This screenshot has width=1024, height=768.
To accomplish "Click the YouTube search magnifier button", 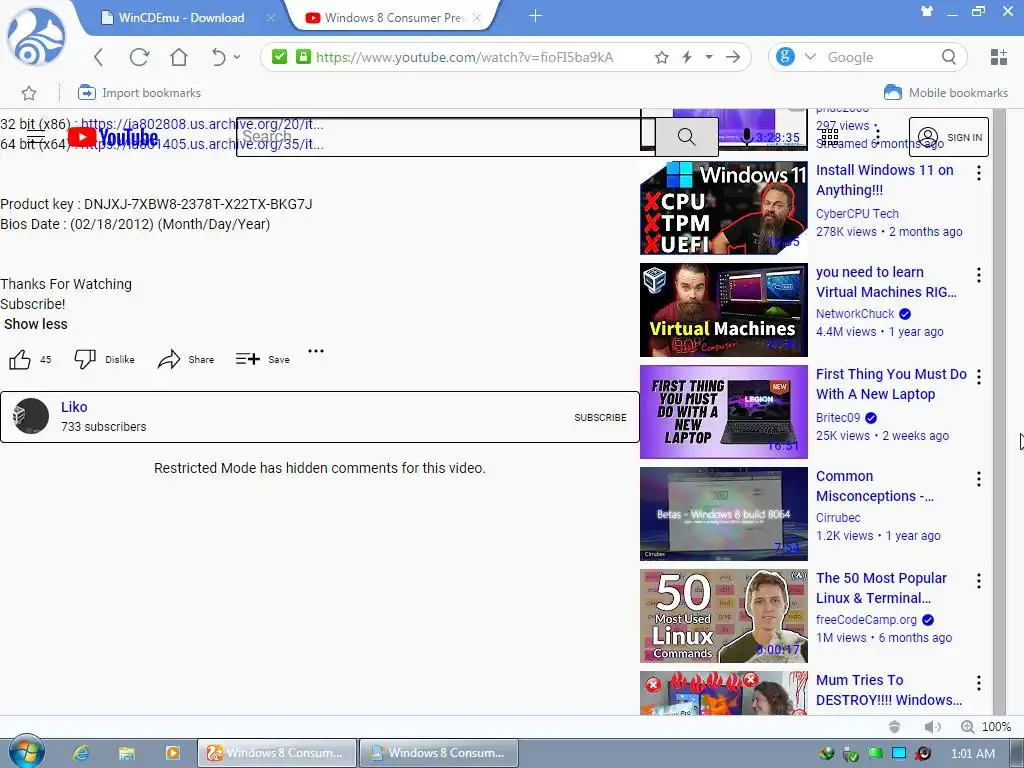I will click(686, 136).
